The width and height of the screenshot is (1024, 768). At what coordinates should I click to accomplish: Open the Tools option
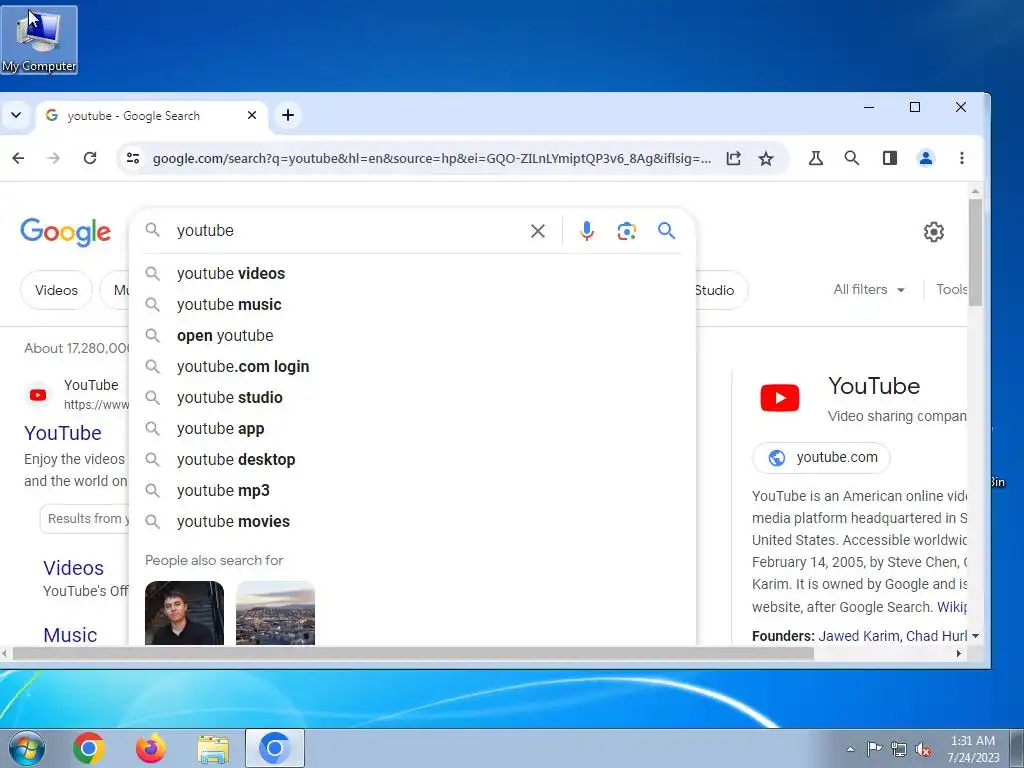952,289
